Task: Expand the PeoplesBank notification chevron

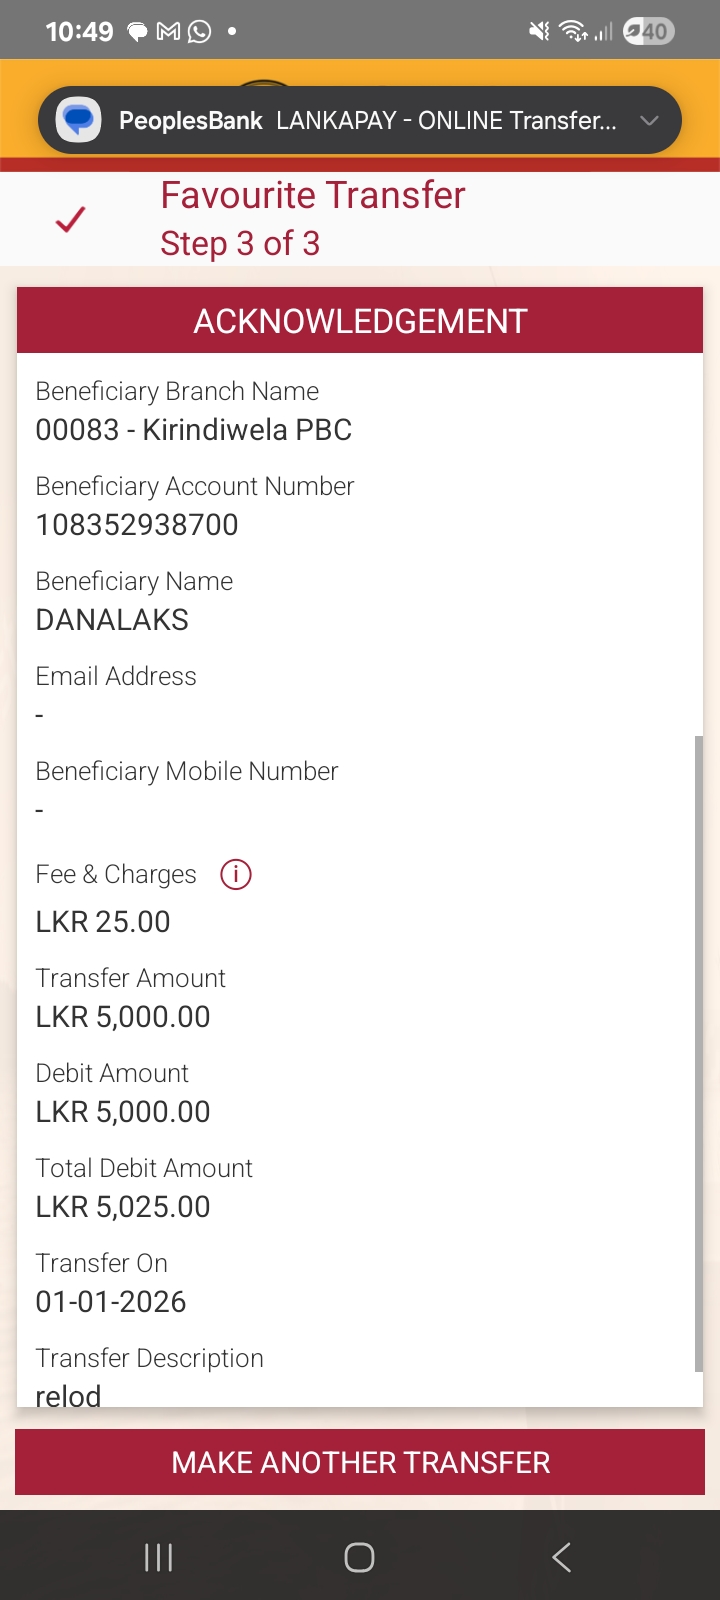Action: point(650,121)
